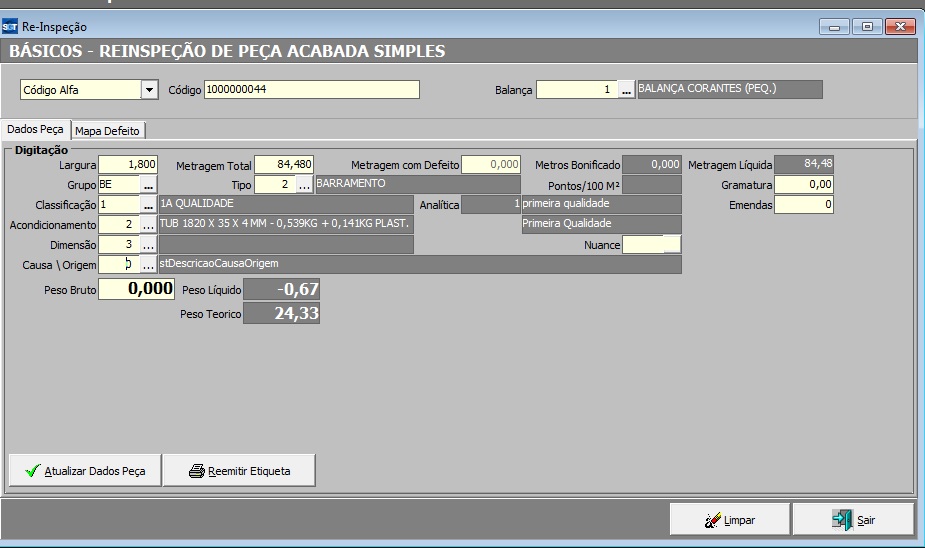The height and width of the screenshot is (548, 925).
Task: Expand the Código Alfa dropdown
Action: click(150, 90)
